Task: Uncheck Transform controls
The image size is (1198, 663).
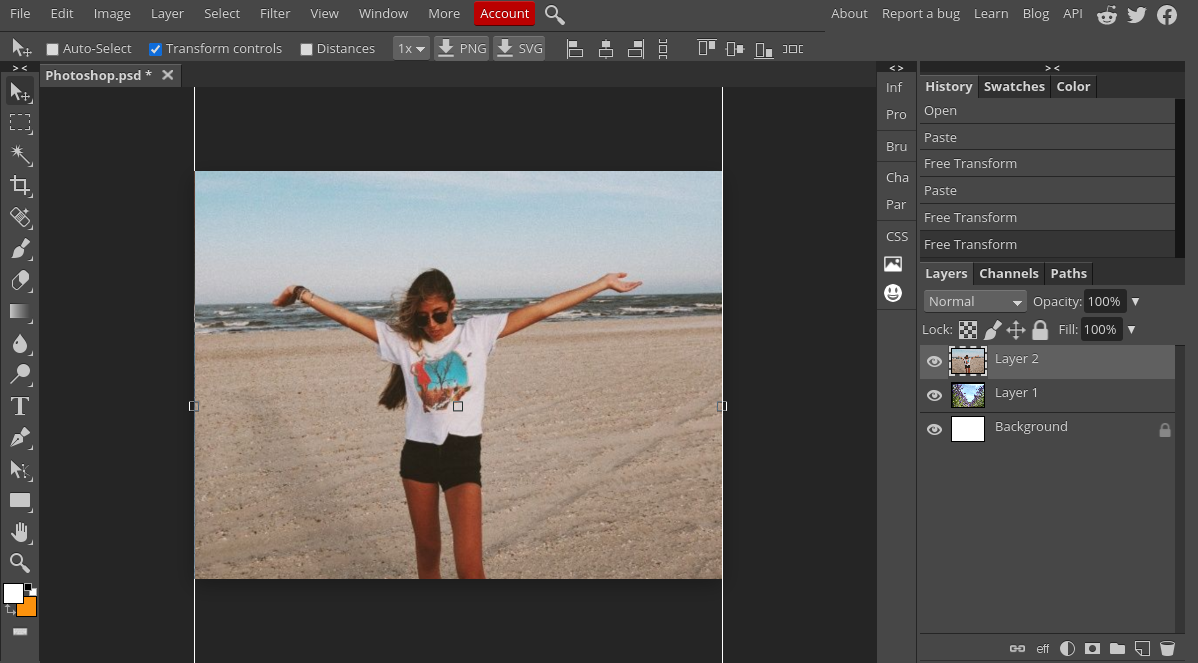Action: [x=155, y=50]
